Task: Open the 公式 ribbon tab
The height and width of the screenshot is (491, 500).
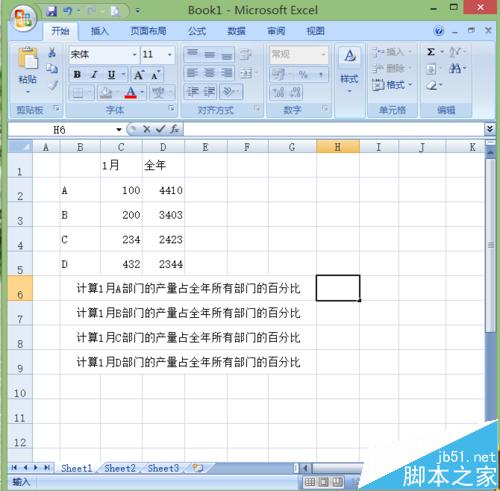Action: click(197, 31)
